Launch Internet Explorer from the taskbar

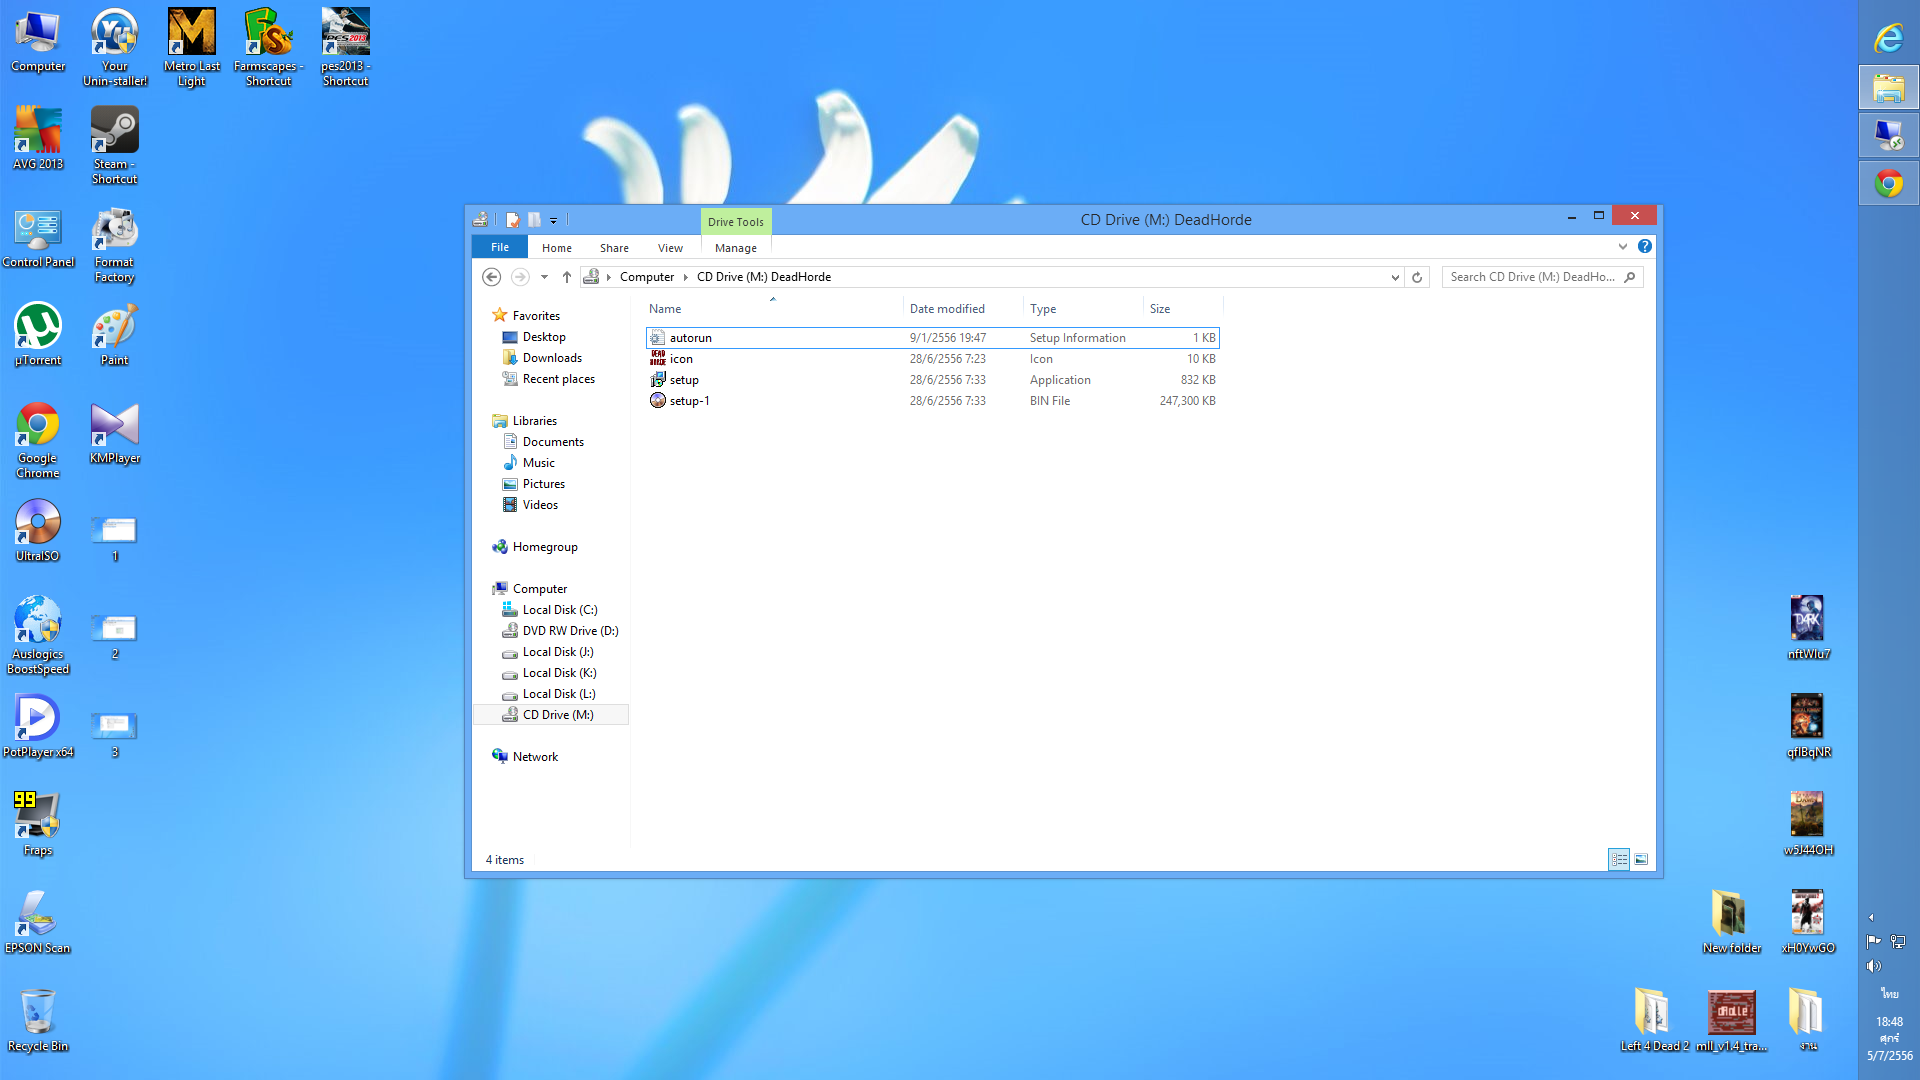1888,39
